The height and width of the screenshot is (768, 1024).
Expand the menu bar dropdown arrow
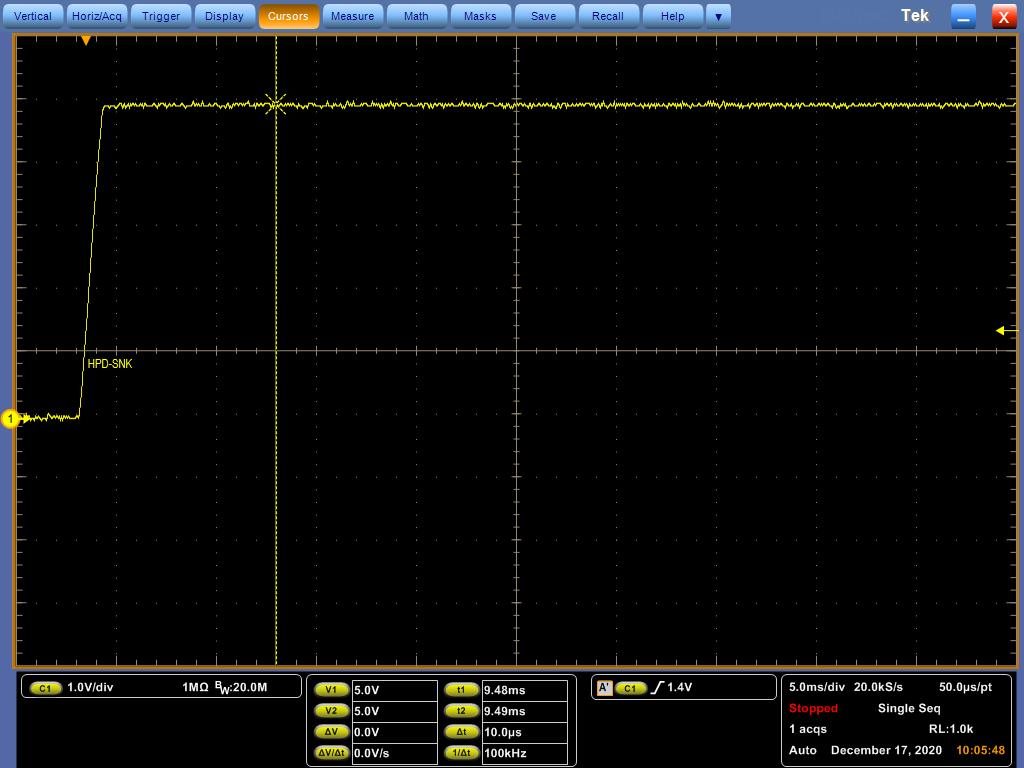718,16
